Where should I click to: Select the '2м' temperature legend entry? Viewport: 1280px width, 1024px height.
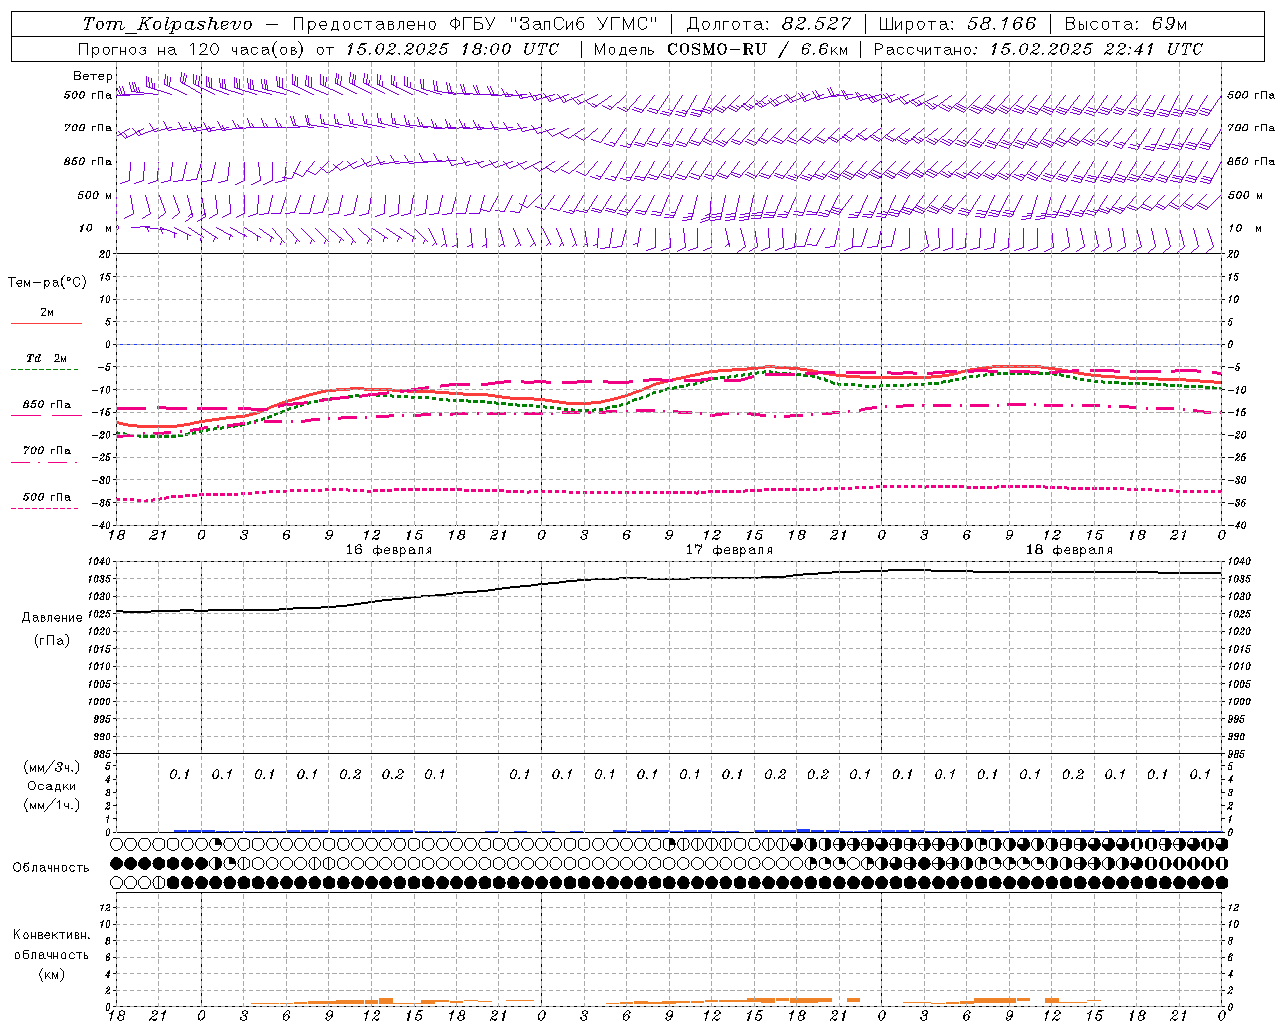(x=47, y=313)
